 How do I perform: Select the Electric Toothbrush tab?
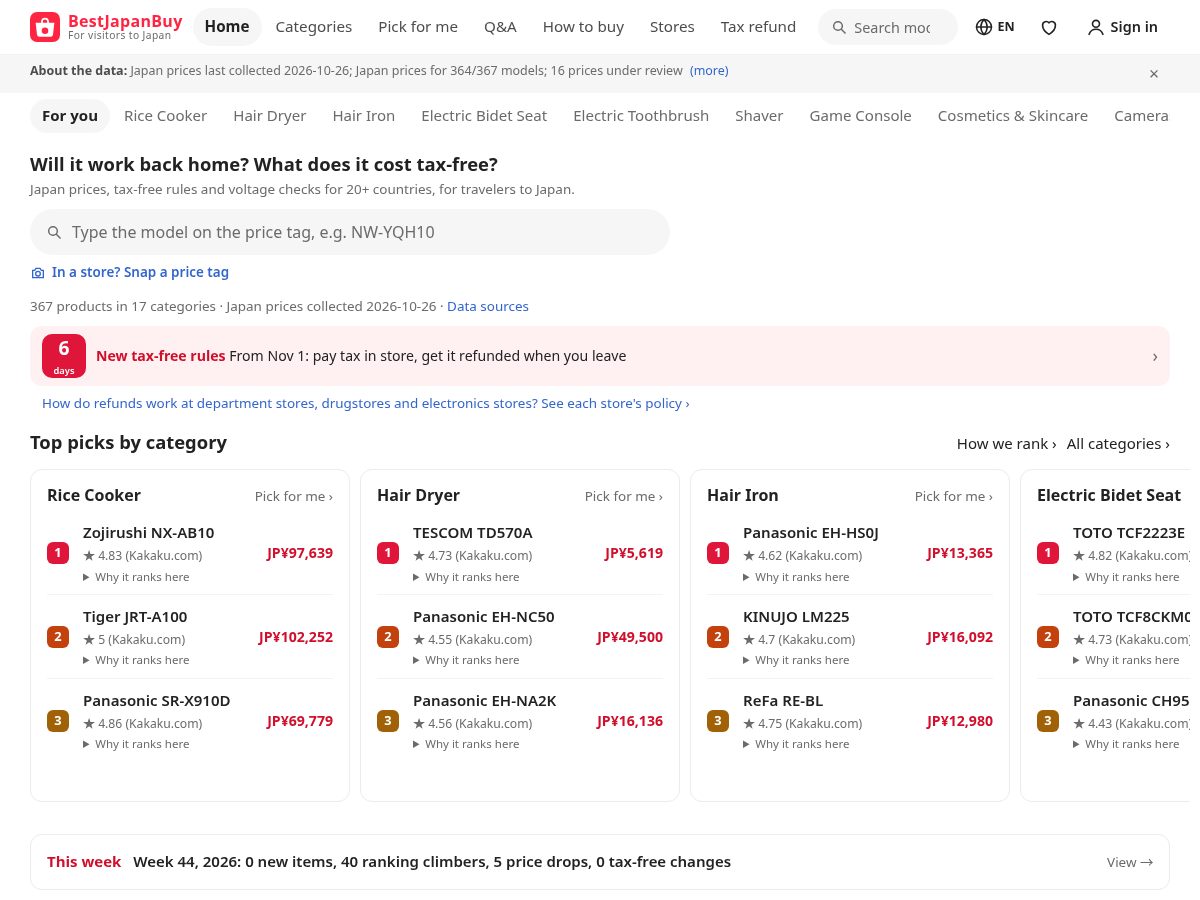click(x=641, y=116)
